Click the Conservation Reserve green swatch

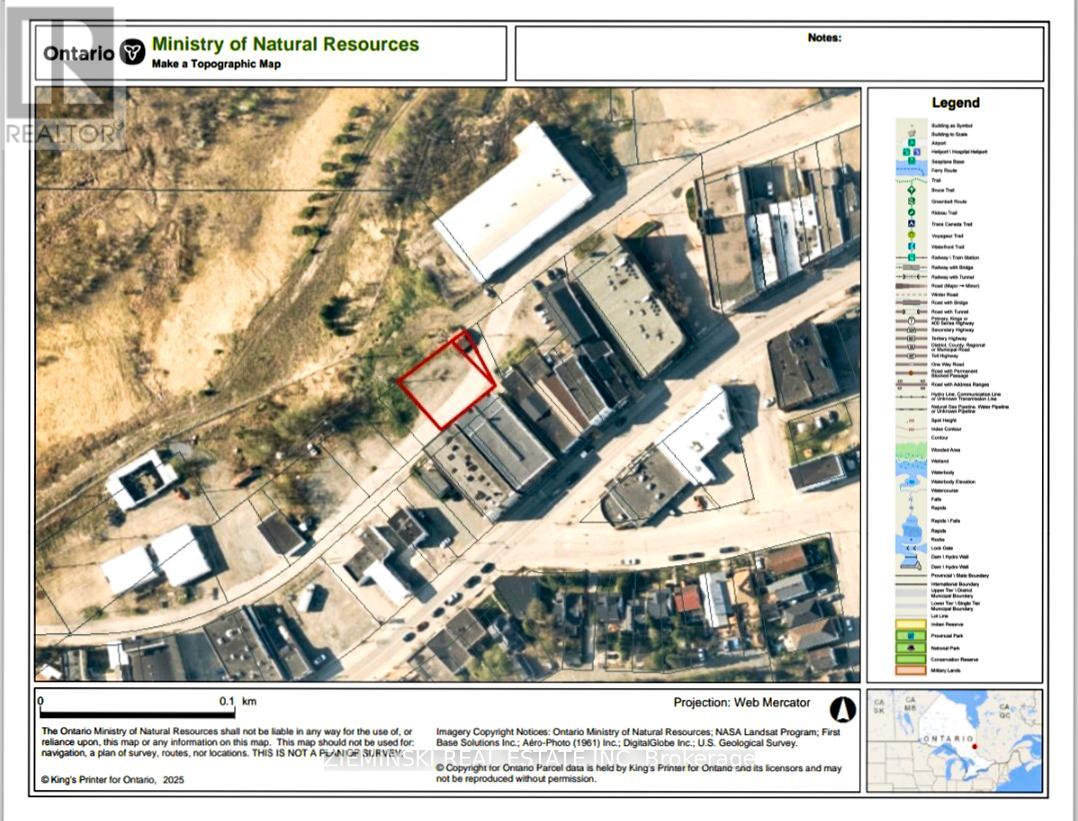pyautogui.click(x=911, y=658)
